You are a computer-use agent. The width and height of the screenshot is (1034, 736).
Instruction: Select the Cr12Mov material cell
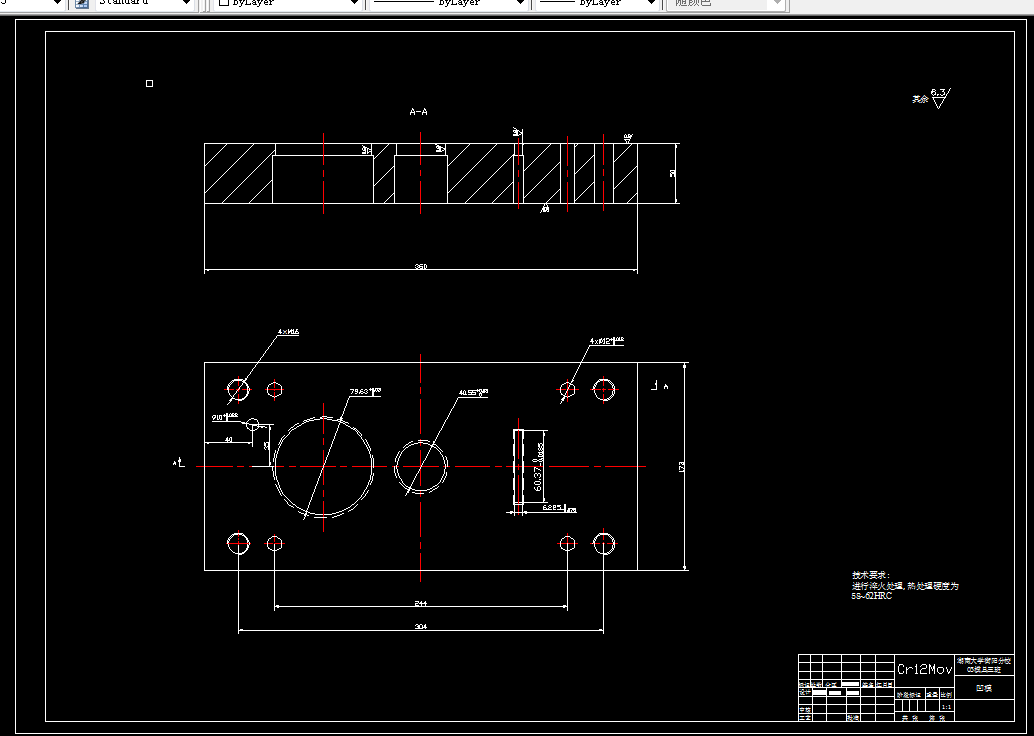(x=925, y=669)
